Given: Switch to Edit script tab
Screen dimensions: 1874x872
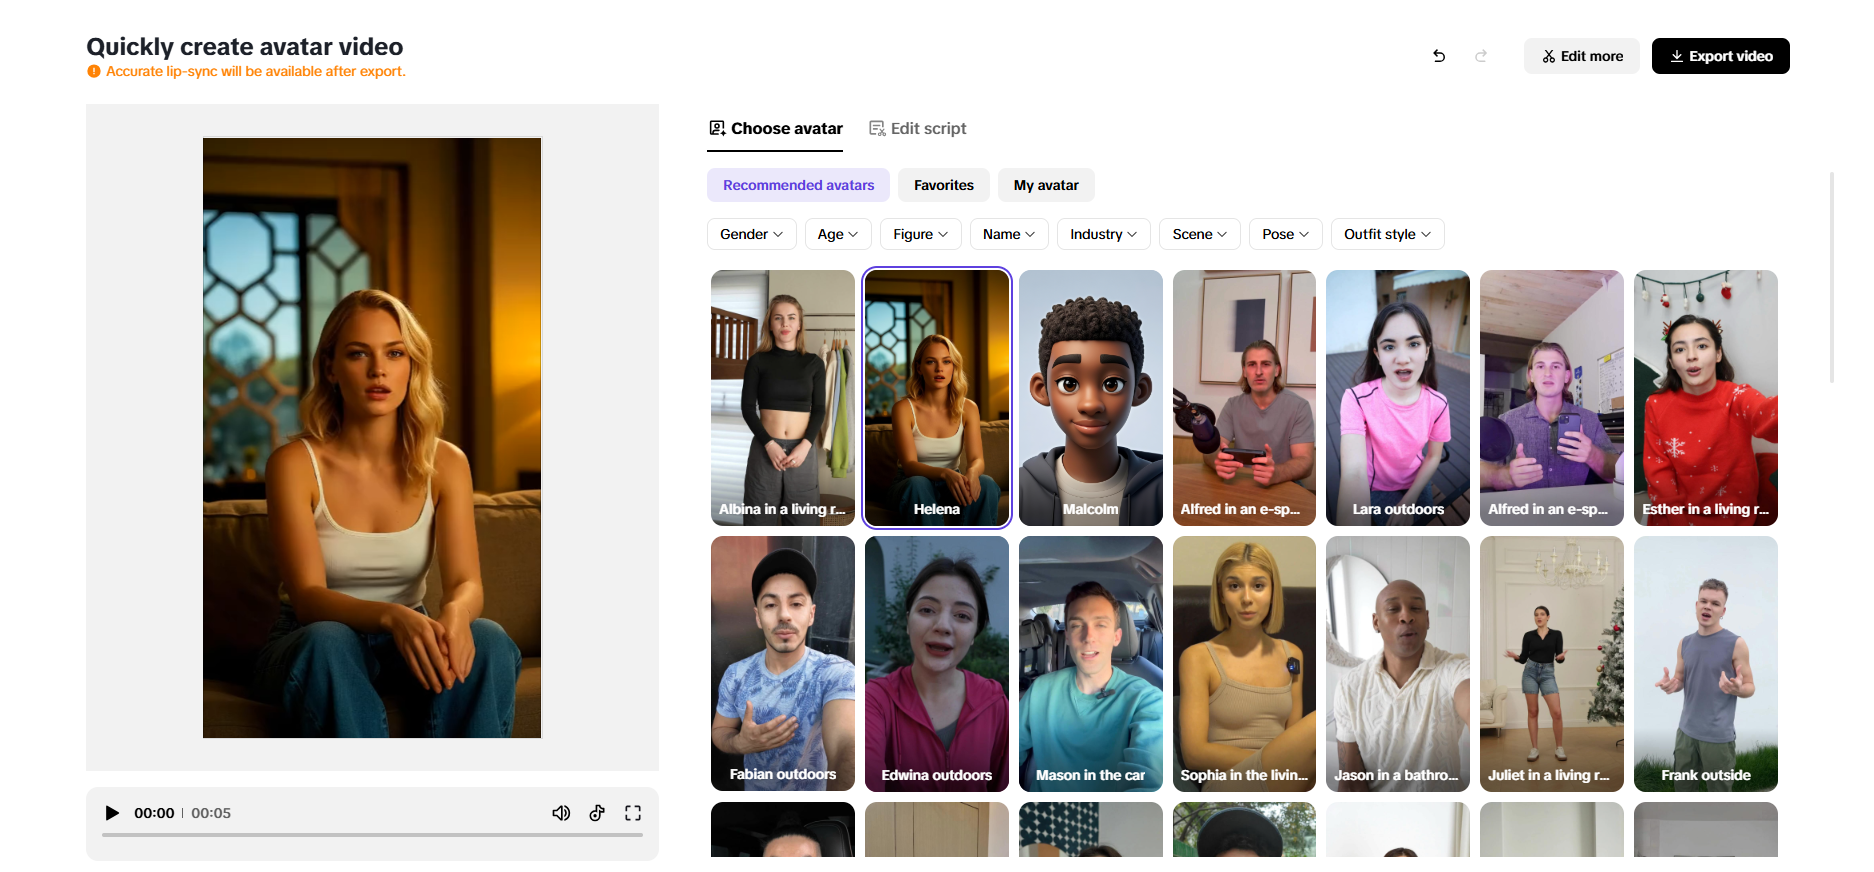Looking at the screenshot, I should pos(917,128).
